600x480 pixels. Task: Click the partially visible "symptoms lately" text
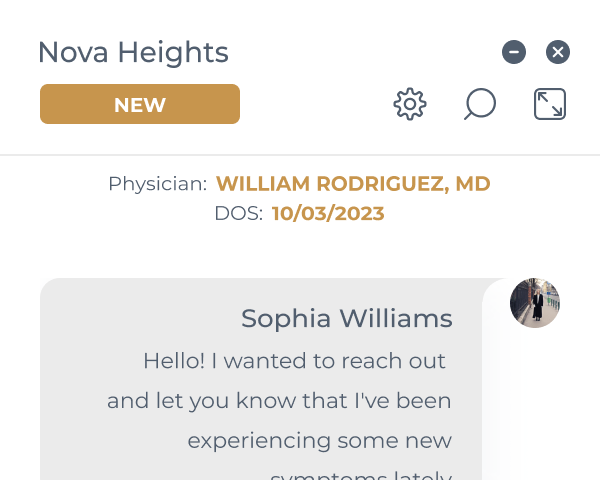(360, 474)
